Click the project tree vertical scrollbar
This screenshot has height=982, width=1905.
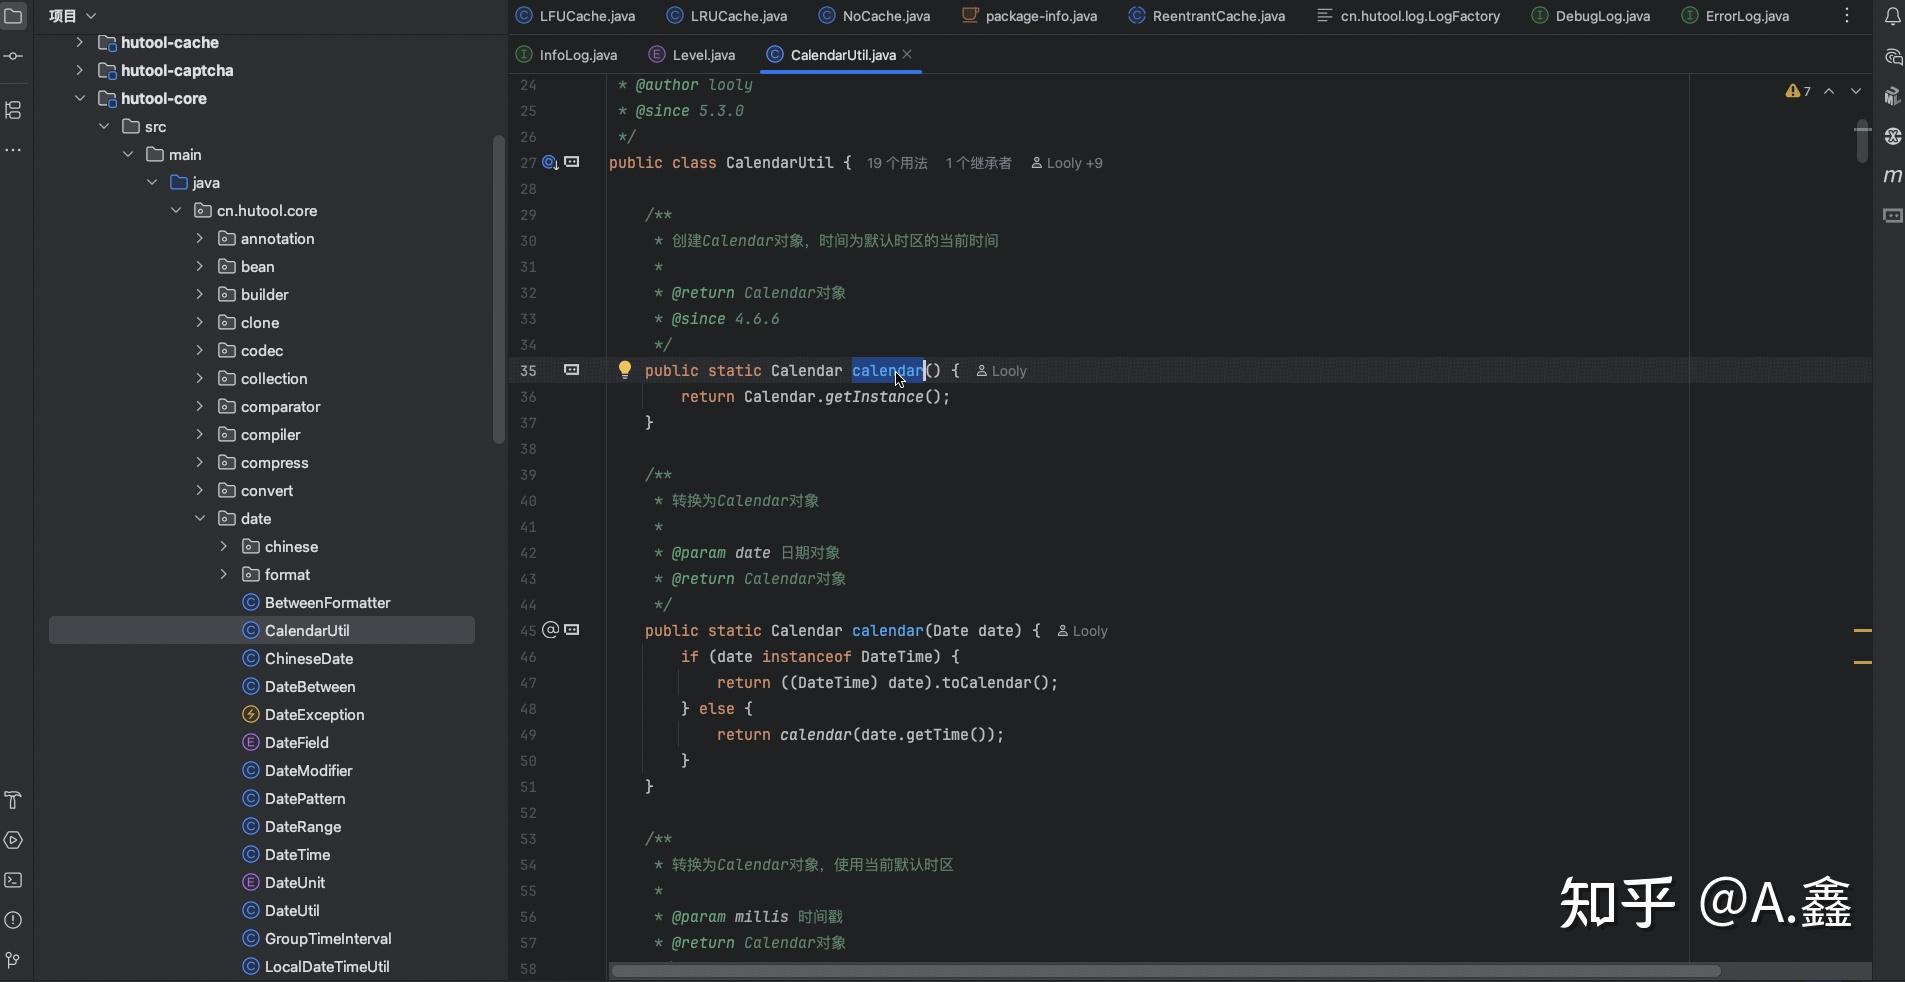(x=499, y=289)
